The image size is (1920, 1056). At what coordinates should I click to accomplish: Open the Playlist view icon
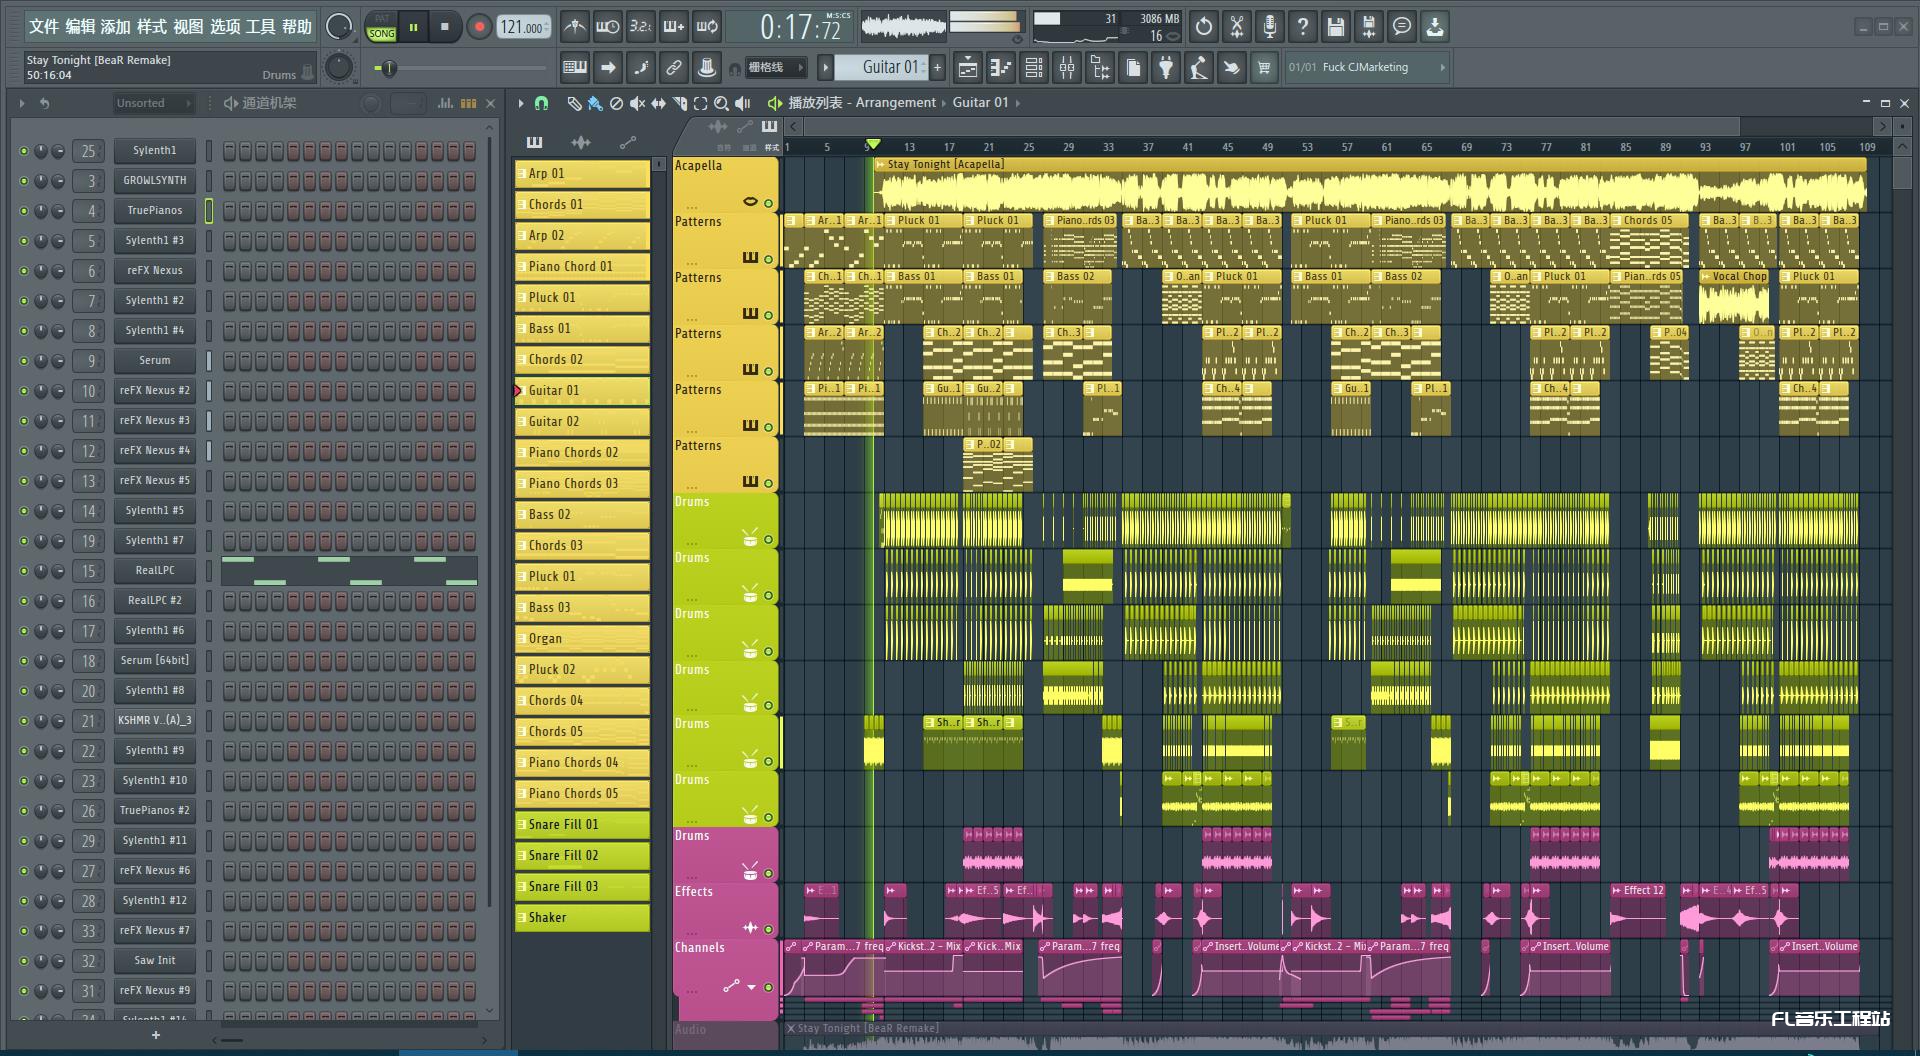tap(968, 67)
